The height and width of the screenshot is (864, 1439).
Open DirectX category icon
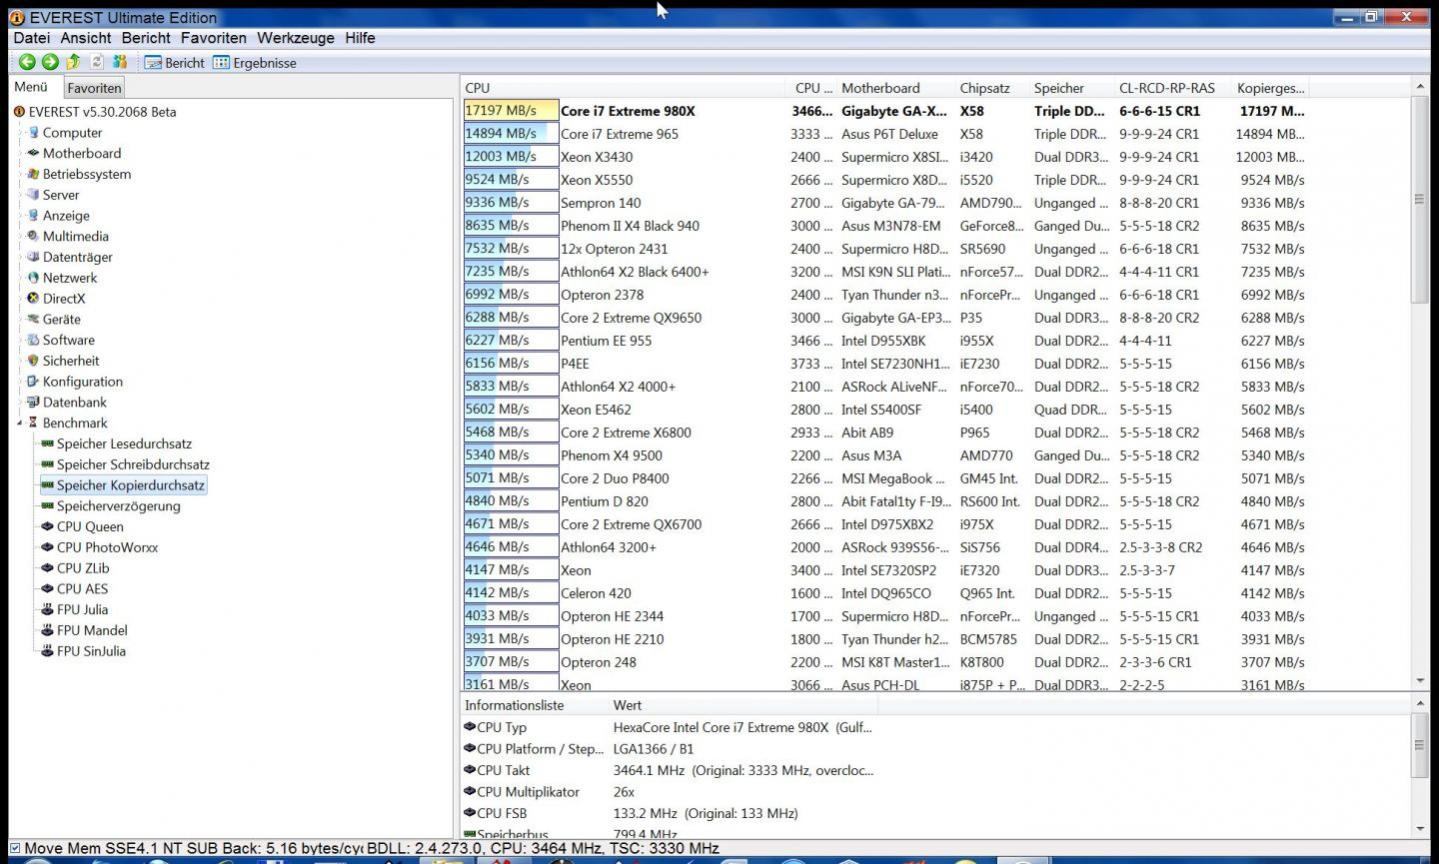(x=34, y=298)
